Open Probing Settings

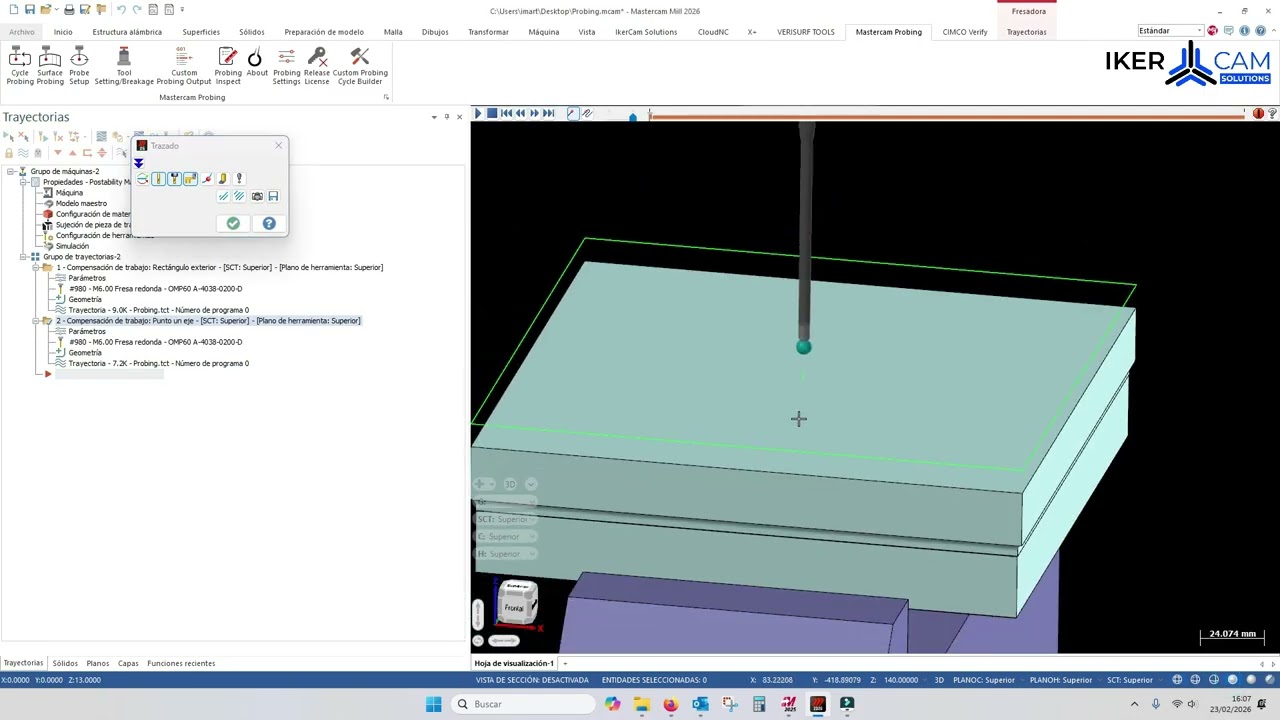[x=287, y=66]
